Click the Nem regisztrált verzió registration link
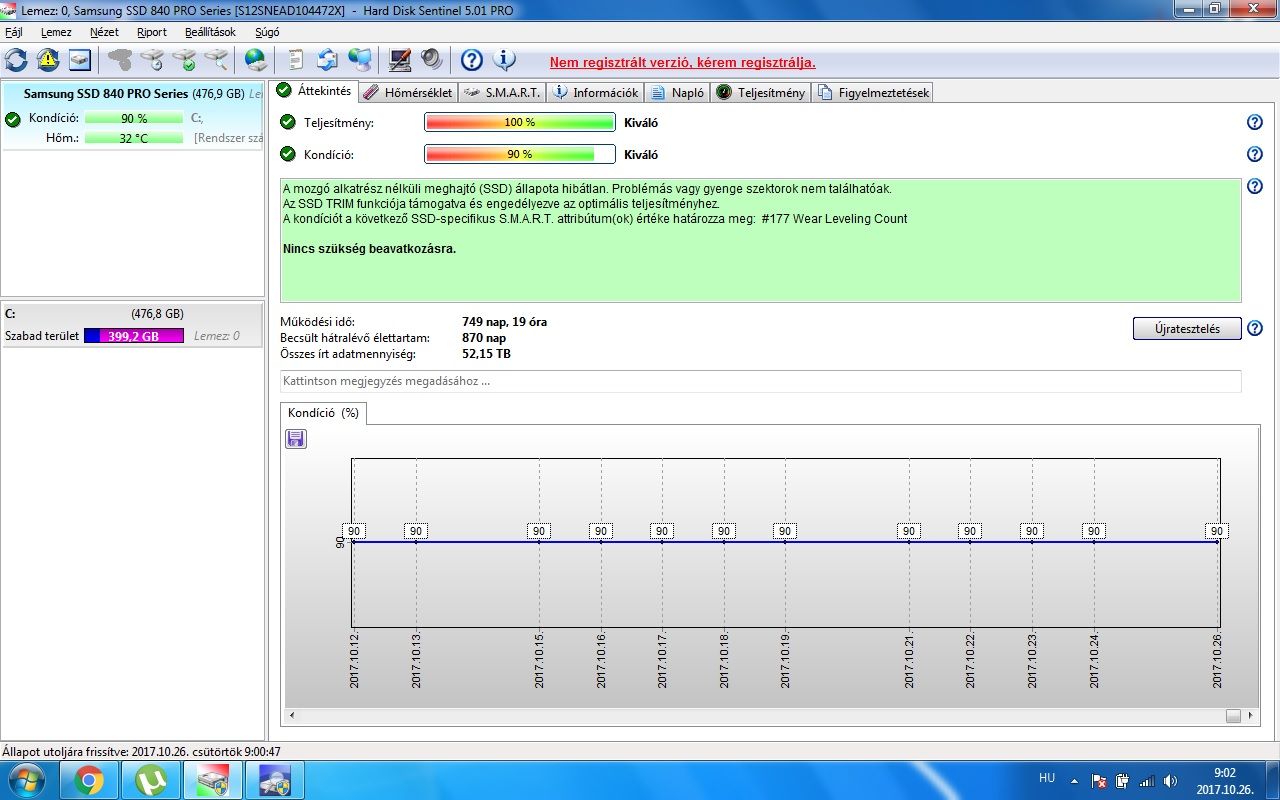Image resolution: width=1280 pixels, height=800 pixels. point(683,62)
